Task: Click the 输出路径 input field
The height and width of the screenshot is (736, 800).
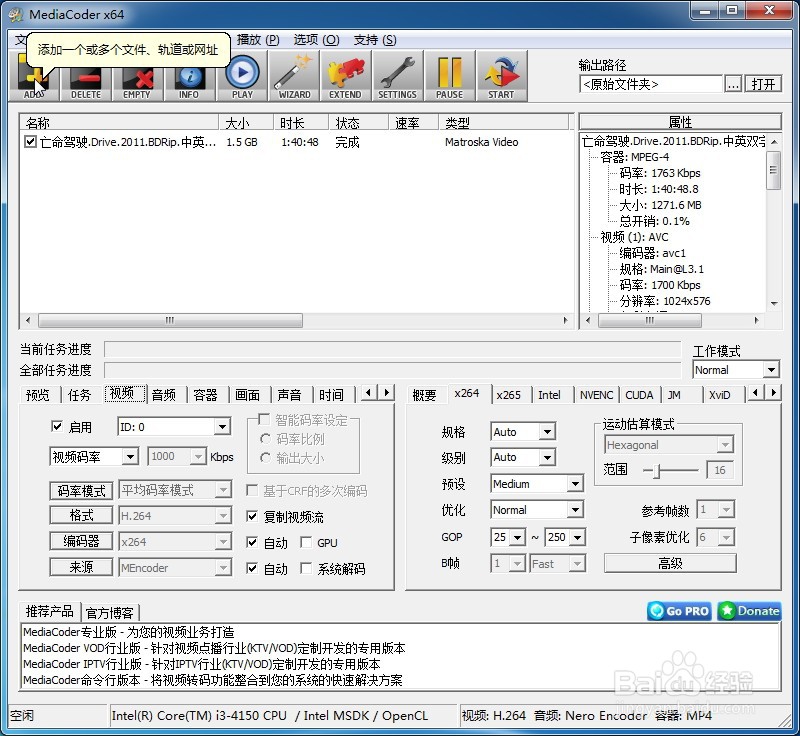Action: (x=651, y=84)
